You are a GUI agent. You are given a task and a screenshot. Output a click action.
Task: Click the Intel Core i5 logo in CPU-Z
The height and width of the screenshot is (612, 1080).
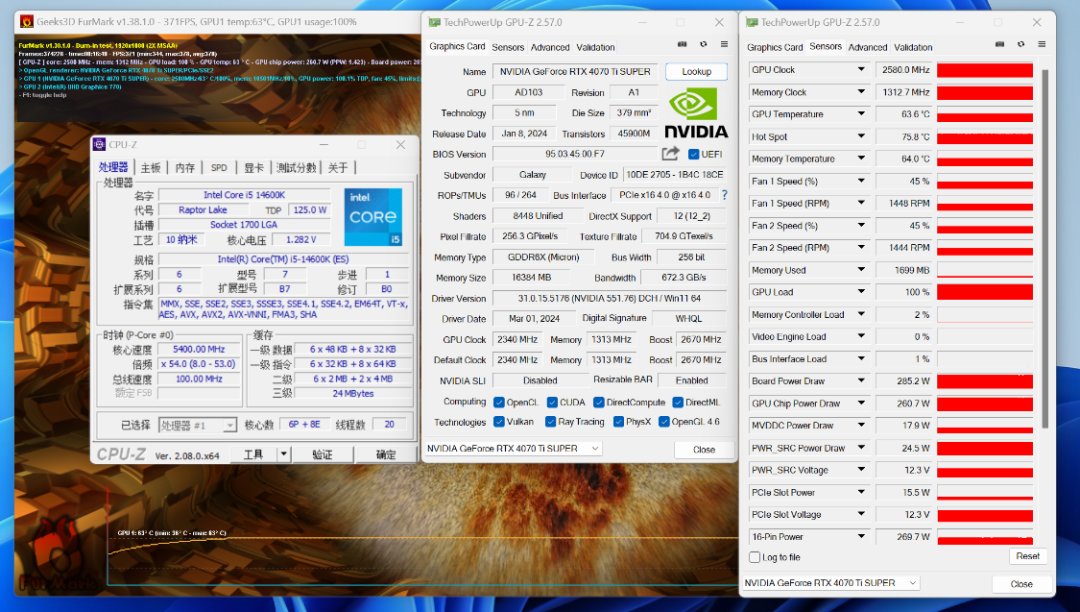coord(373,217)
